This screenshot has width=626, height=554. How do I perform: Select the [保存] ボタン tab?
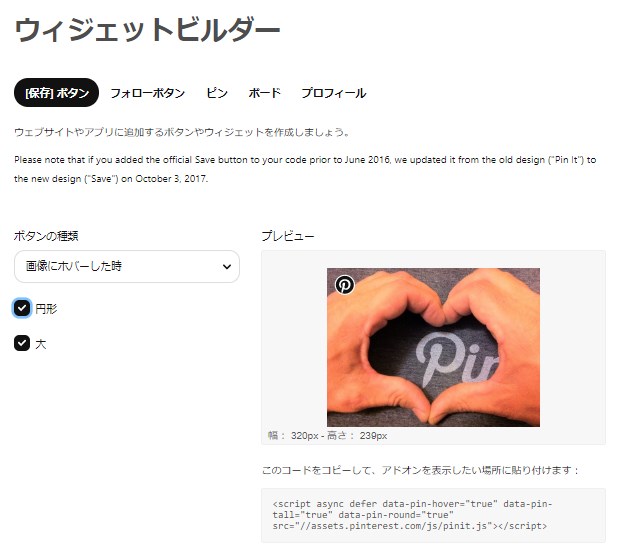[56, 93]
